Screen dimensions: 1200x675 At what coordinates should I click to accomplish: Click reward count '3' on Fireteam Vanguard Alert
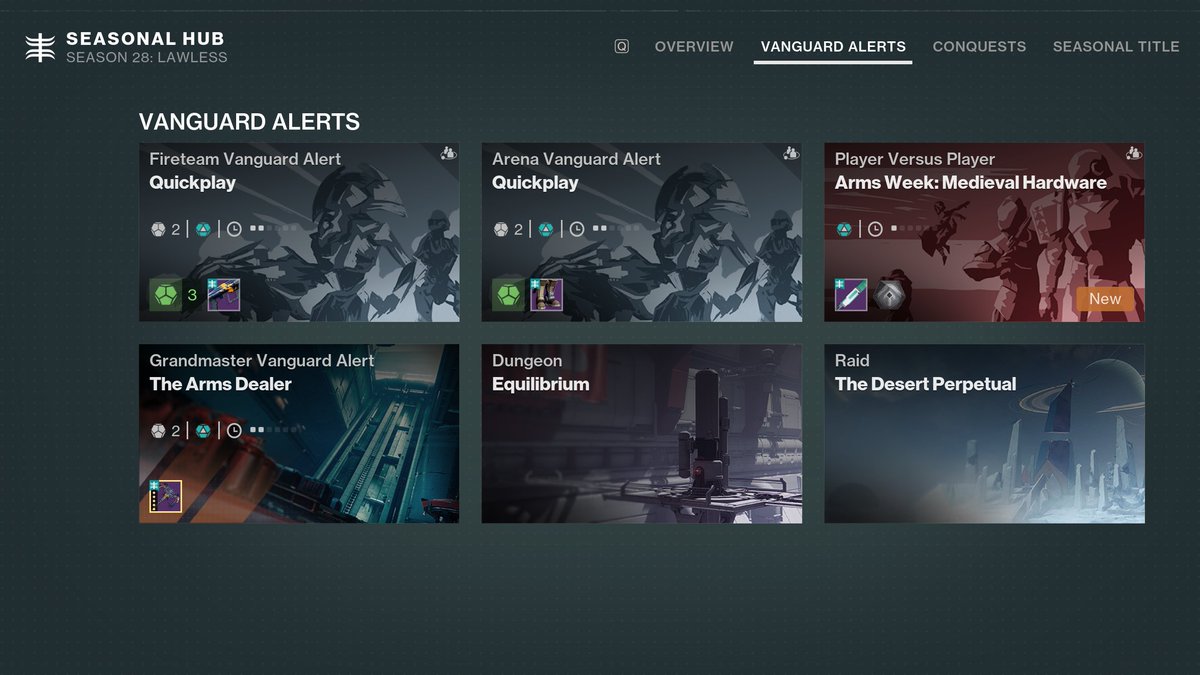point(192,295)
